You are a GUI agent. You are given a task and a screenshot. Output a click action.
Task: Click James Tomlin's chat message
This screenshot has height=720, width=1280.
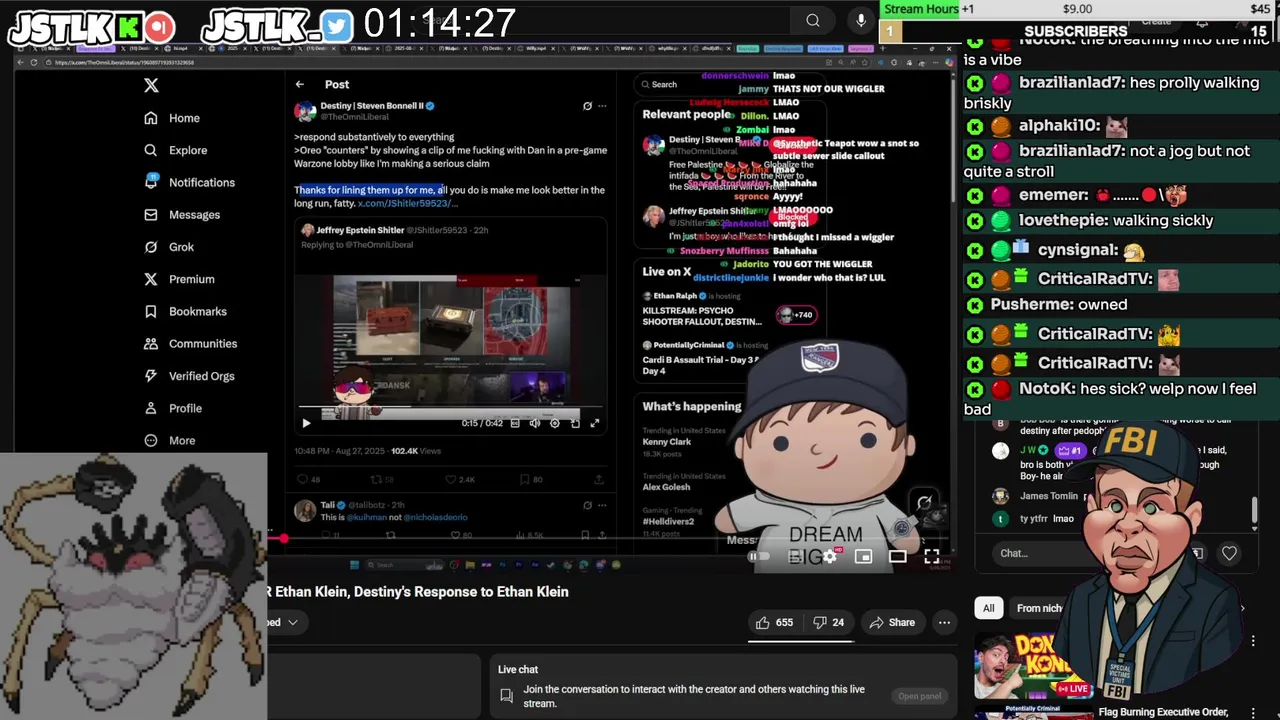[x=1049, y=496]
